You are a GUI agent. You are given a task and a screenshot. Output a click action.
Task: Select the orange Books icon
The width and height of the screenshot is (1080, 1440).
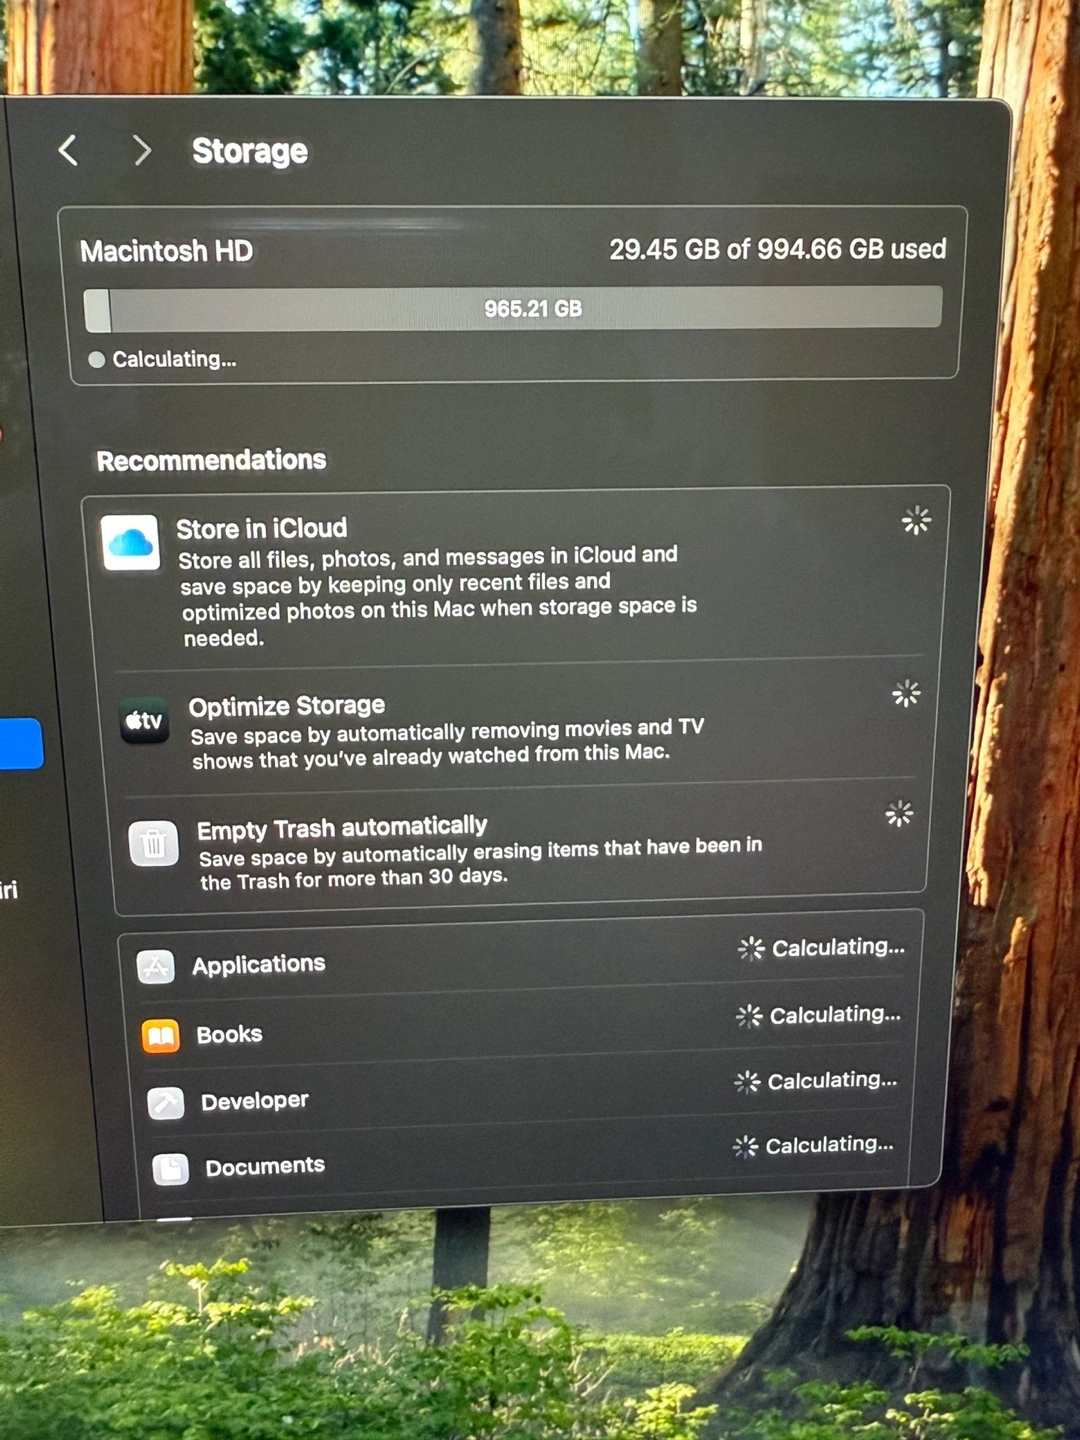pos(161,1036)
